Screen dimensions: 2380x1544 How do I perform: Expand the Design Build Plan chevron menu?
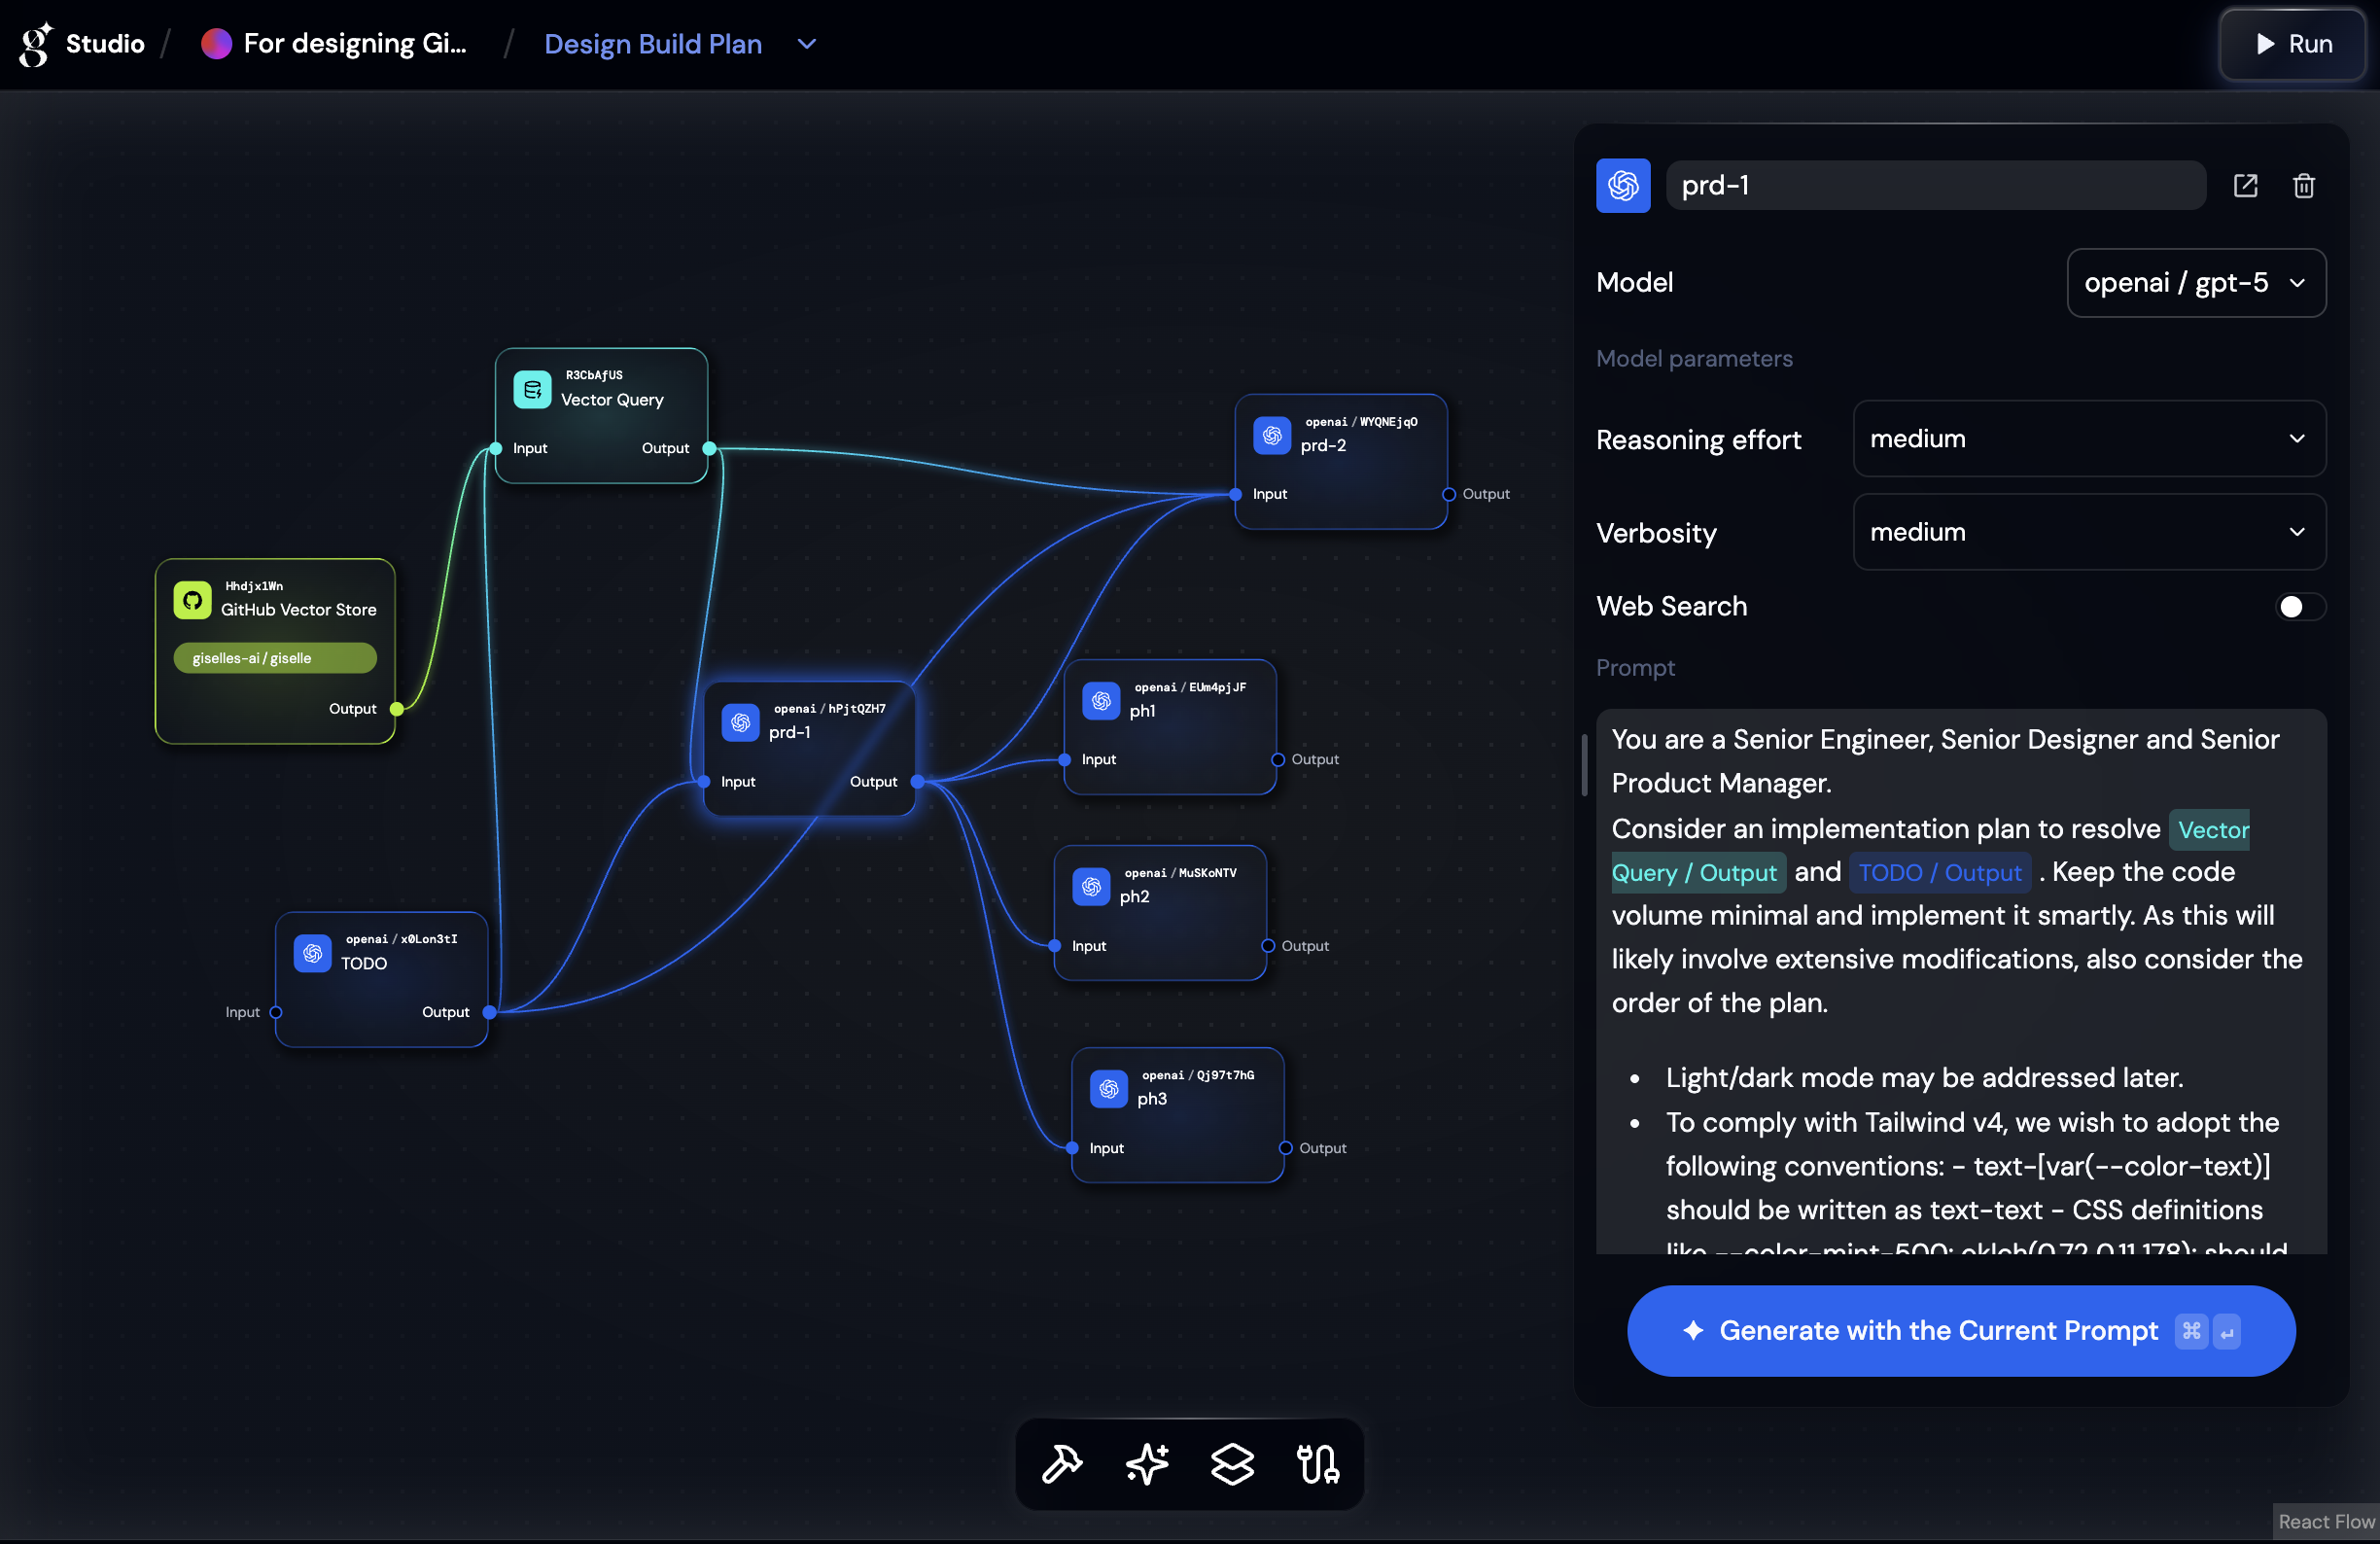[806, 44]
